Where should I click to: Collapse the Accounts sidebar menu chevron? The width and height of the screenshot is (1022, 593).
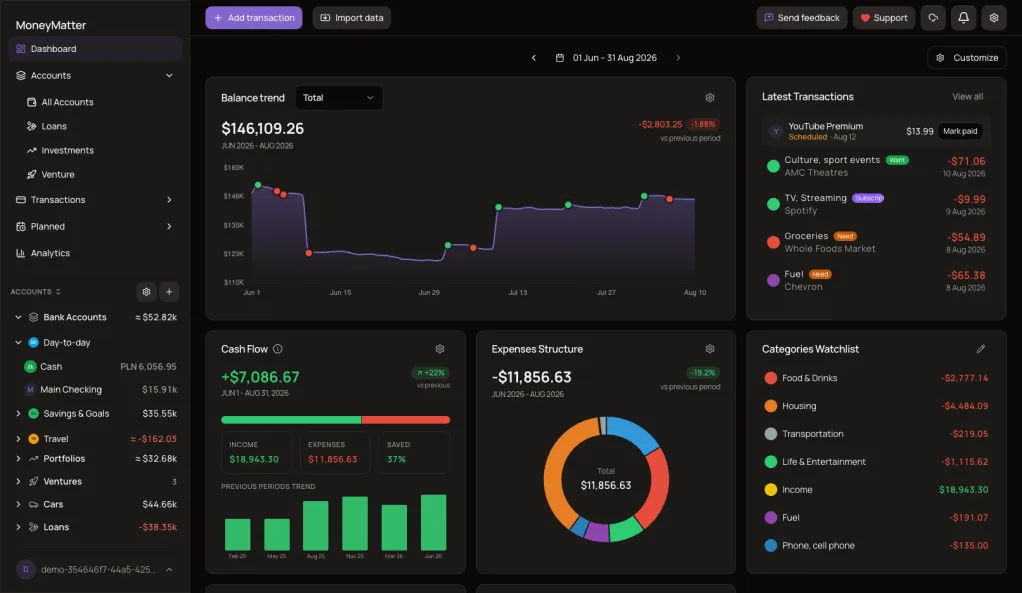(169, 76)
